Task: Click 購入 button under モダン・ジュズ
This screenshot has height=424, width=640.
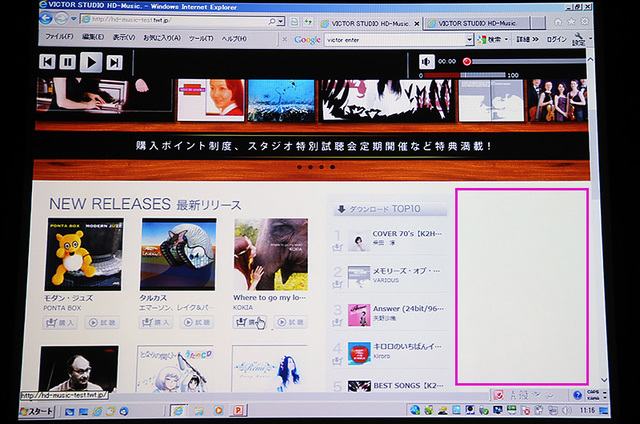Action: click(x=63, y=323)
